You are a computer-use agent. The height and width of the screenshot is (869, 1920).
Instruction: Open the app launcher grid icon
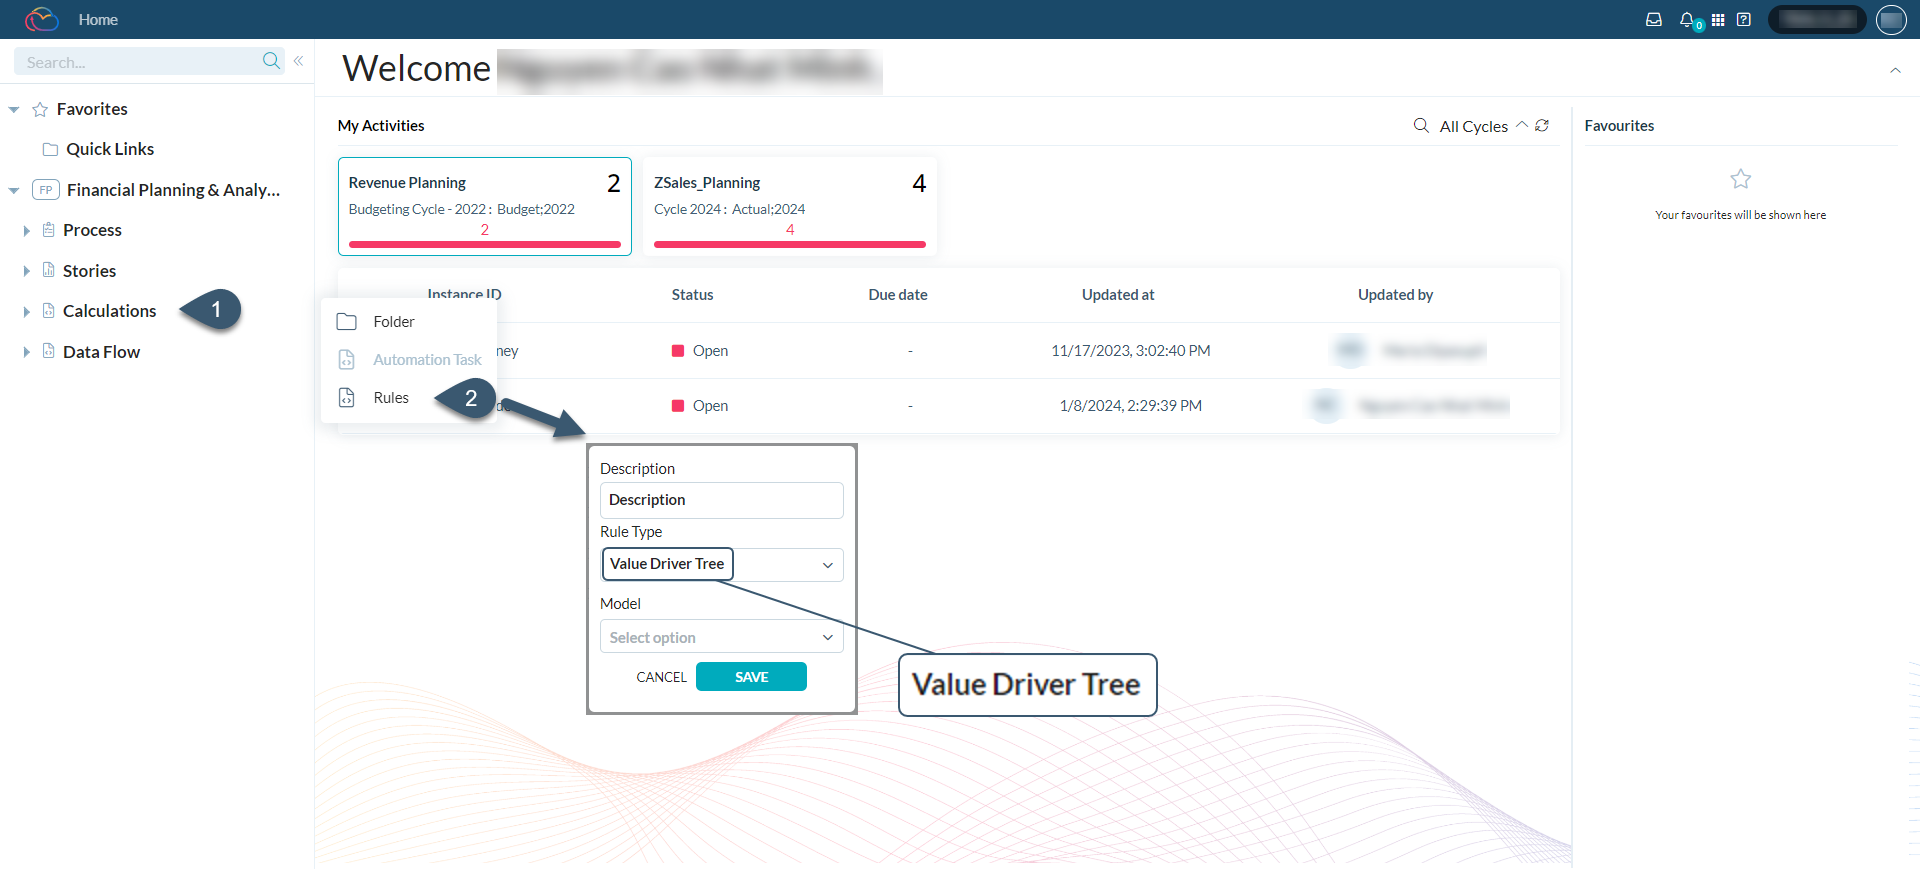coord(1718,20)
